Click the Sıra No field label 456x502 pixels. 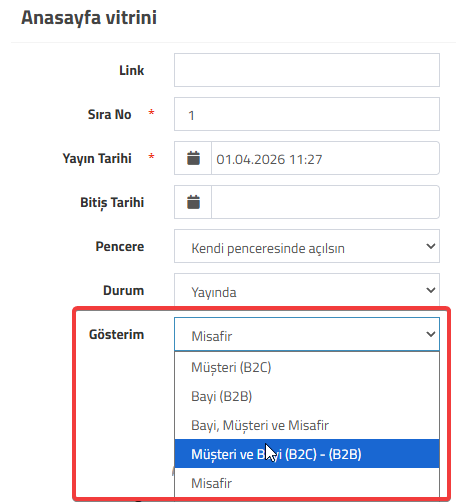click(109, 114)
